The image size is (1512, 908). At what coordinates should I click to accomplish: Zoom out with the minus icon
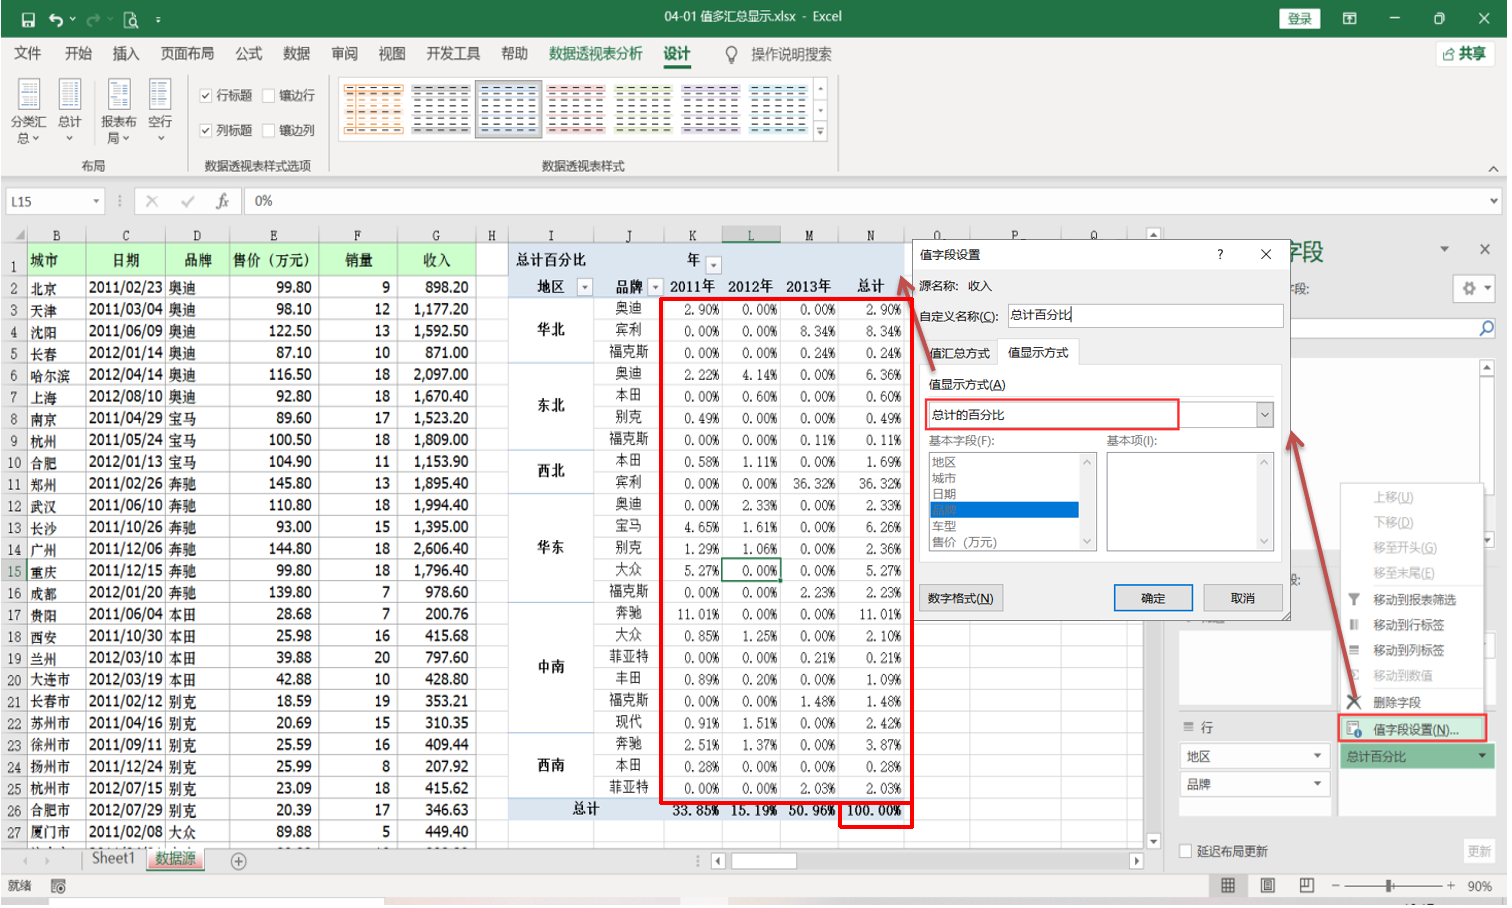tap(1335, 886)
